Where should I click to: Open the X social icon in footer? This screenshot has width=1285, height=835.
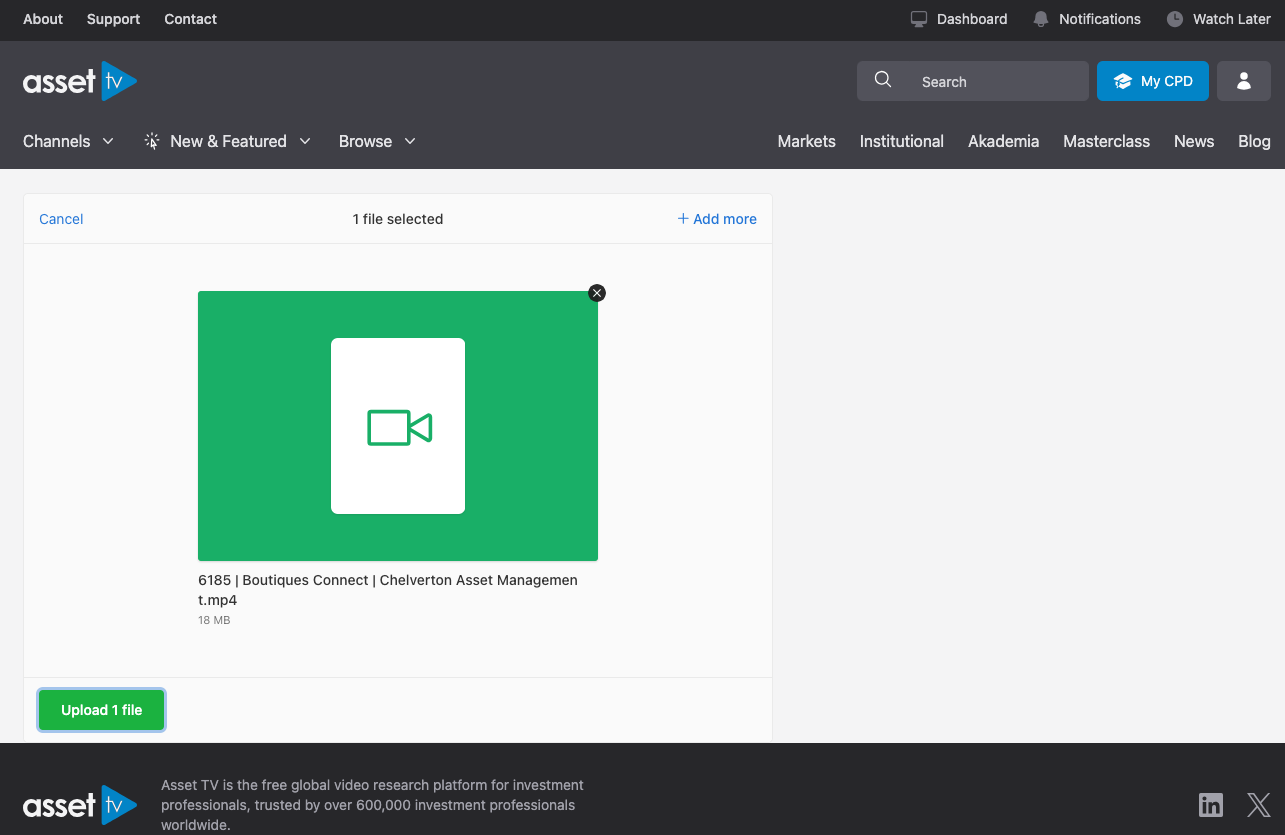click(x=1258, y=804)
